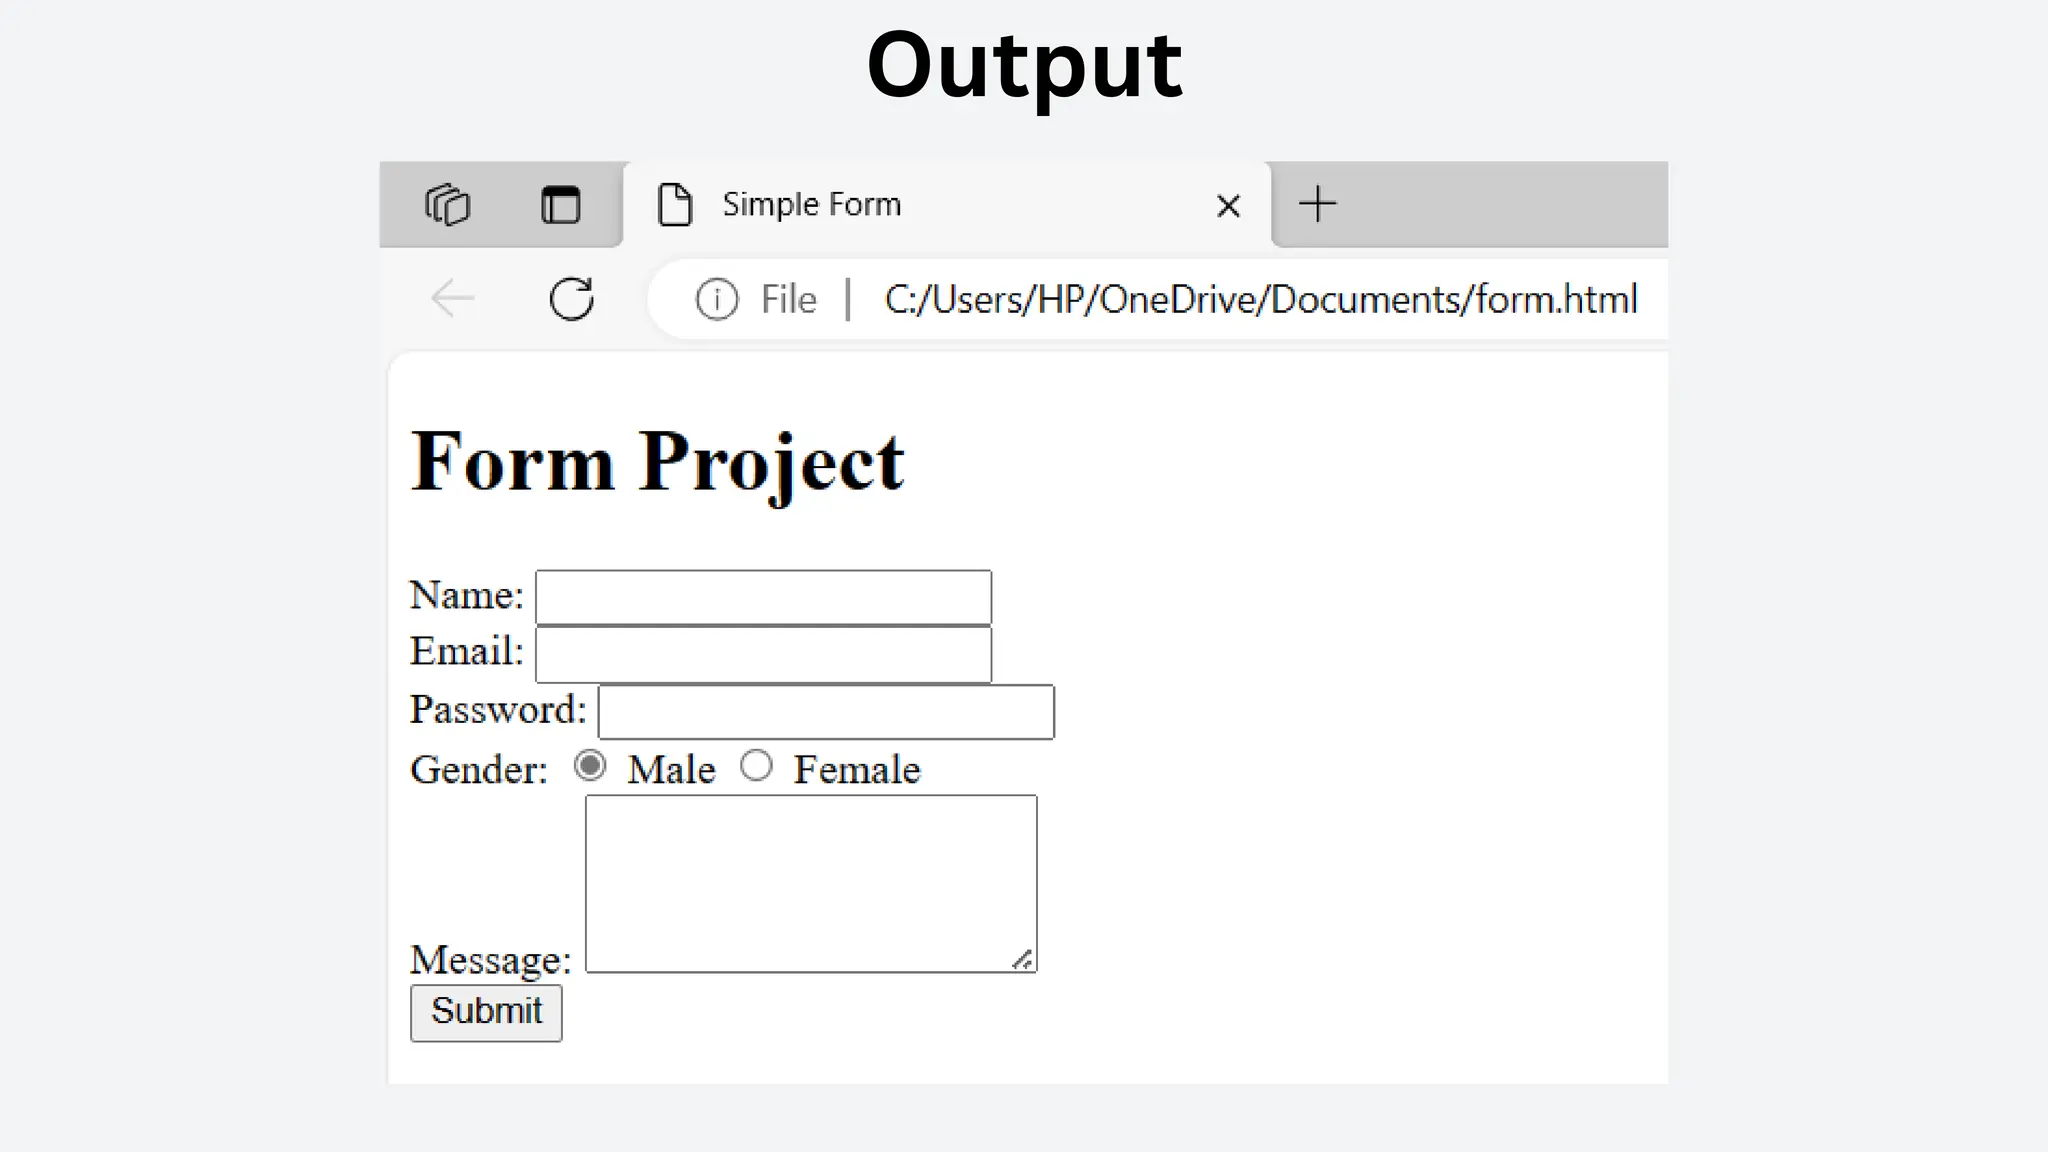Focus the Email text field
The height and width of the screenshot is (1152, 2048).
(x=764, y=654)
